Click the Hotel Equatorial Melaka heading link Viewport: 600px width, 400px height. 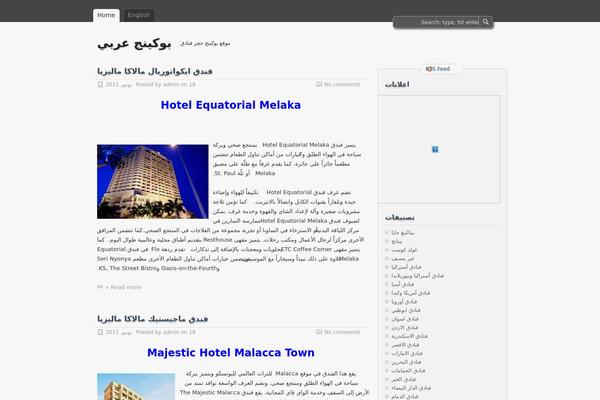point(231,105)
